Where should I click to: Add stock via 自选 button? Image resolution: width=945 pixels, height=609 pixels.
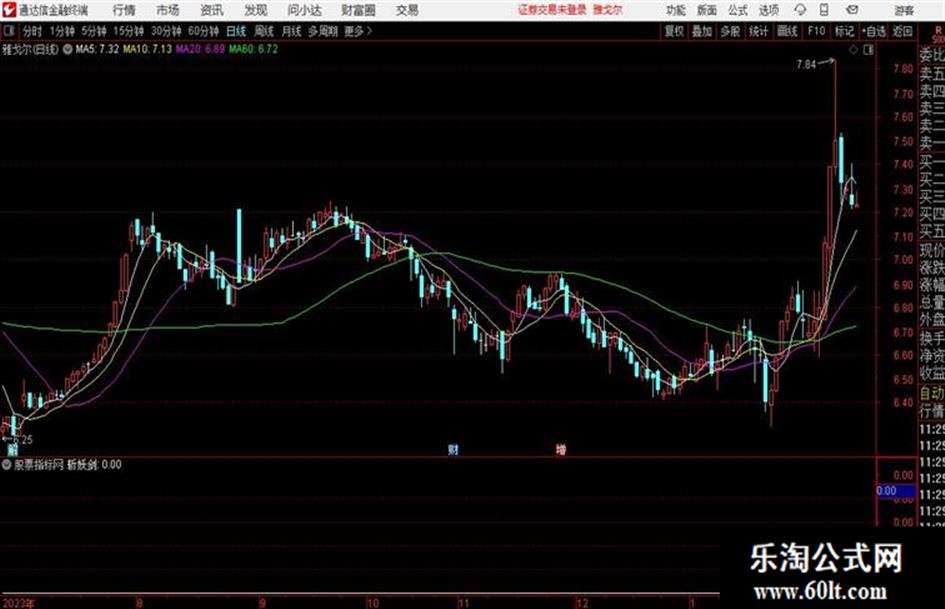(x=873, y=31)
